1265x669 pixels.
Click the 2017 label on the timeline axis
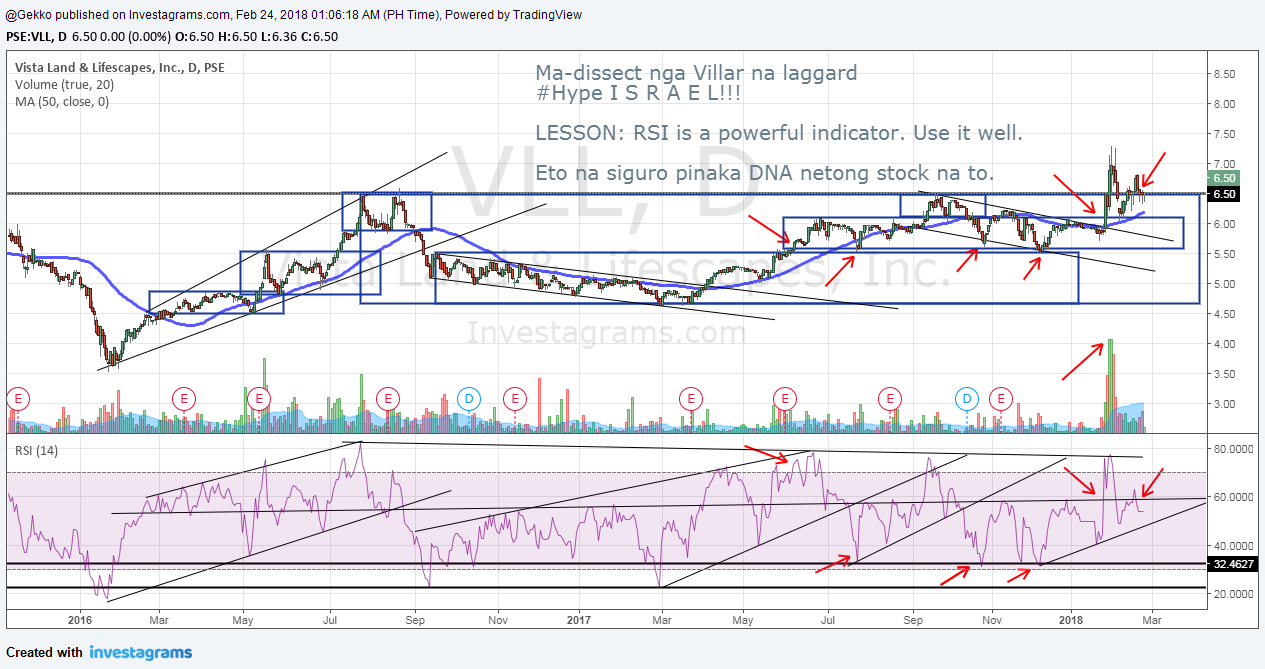pos(578,620)
